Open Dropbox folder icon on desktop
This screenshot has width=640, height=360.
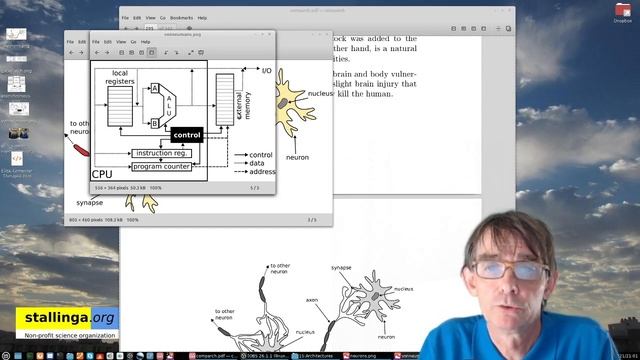[623, 10]
